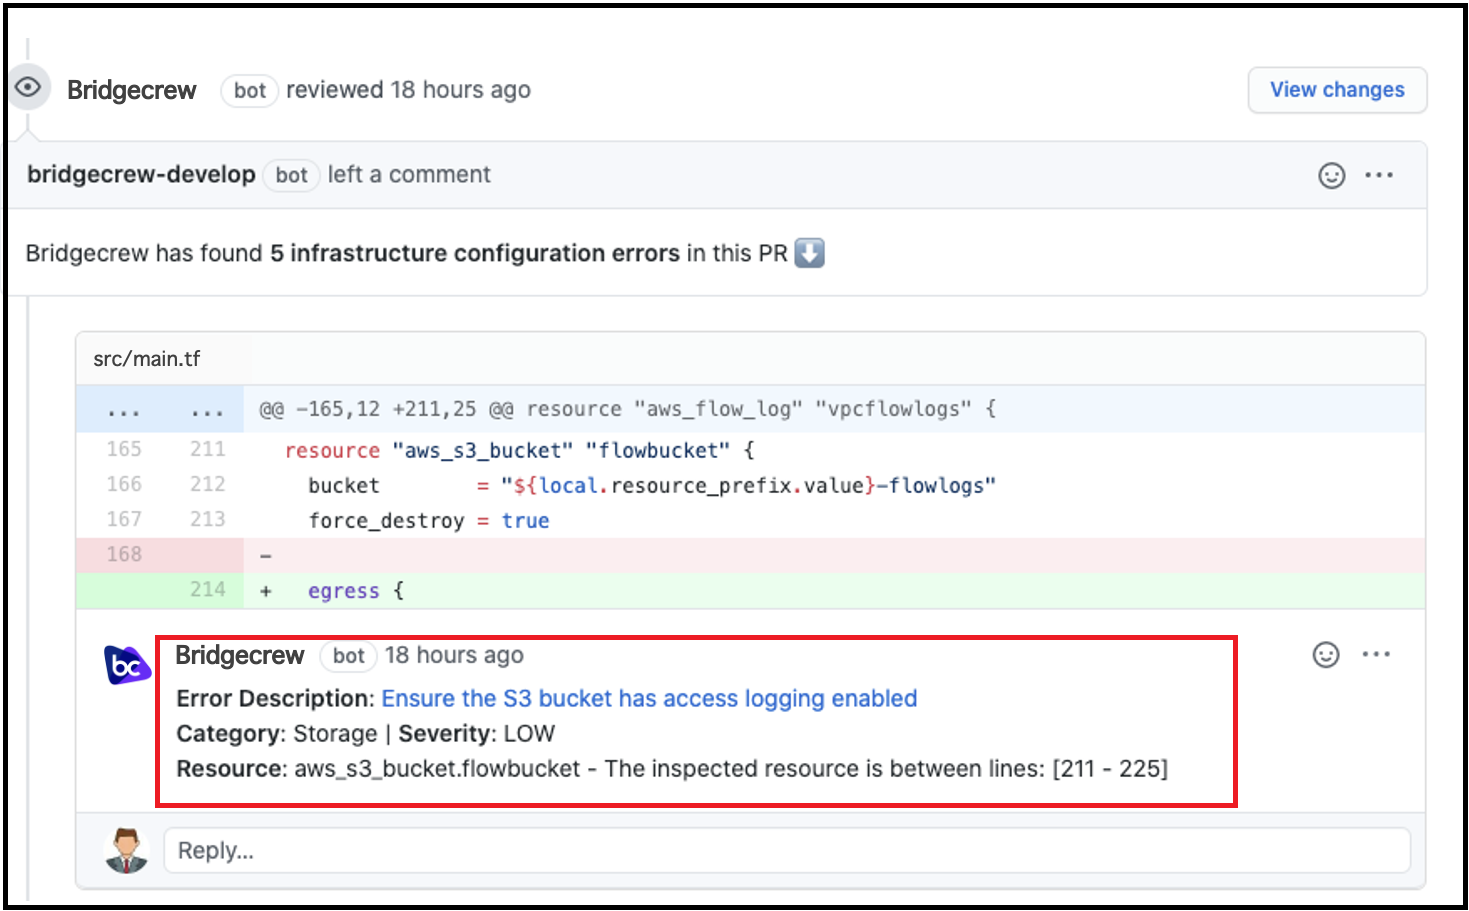Click the eye review icon beside Bridgecrew
Image resolution: width=1469 pixels, height=911 pixels.
click(x=28, y=88)
